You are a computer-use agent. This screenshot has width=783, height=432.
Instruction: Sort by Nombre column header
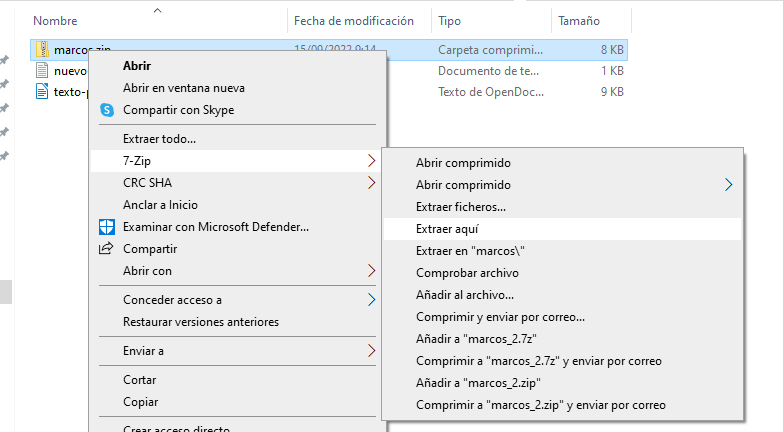coord(56,21)
